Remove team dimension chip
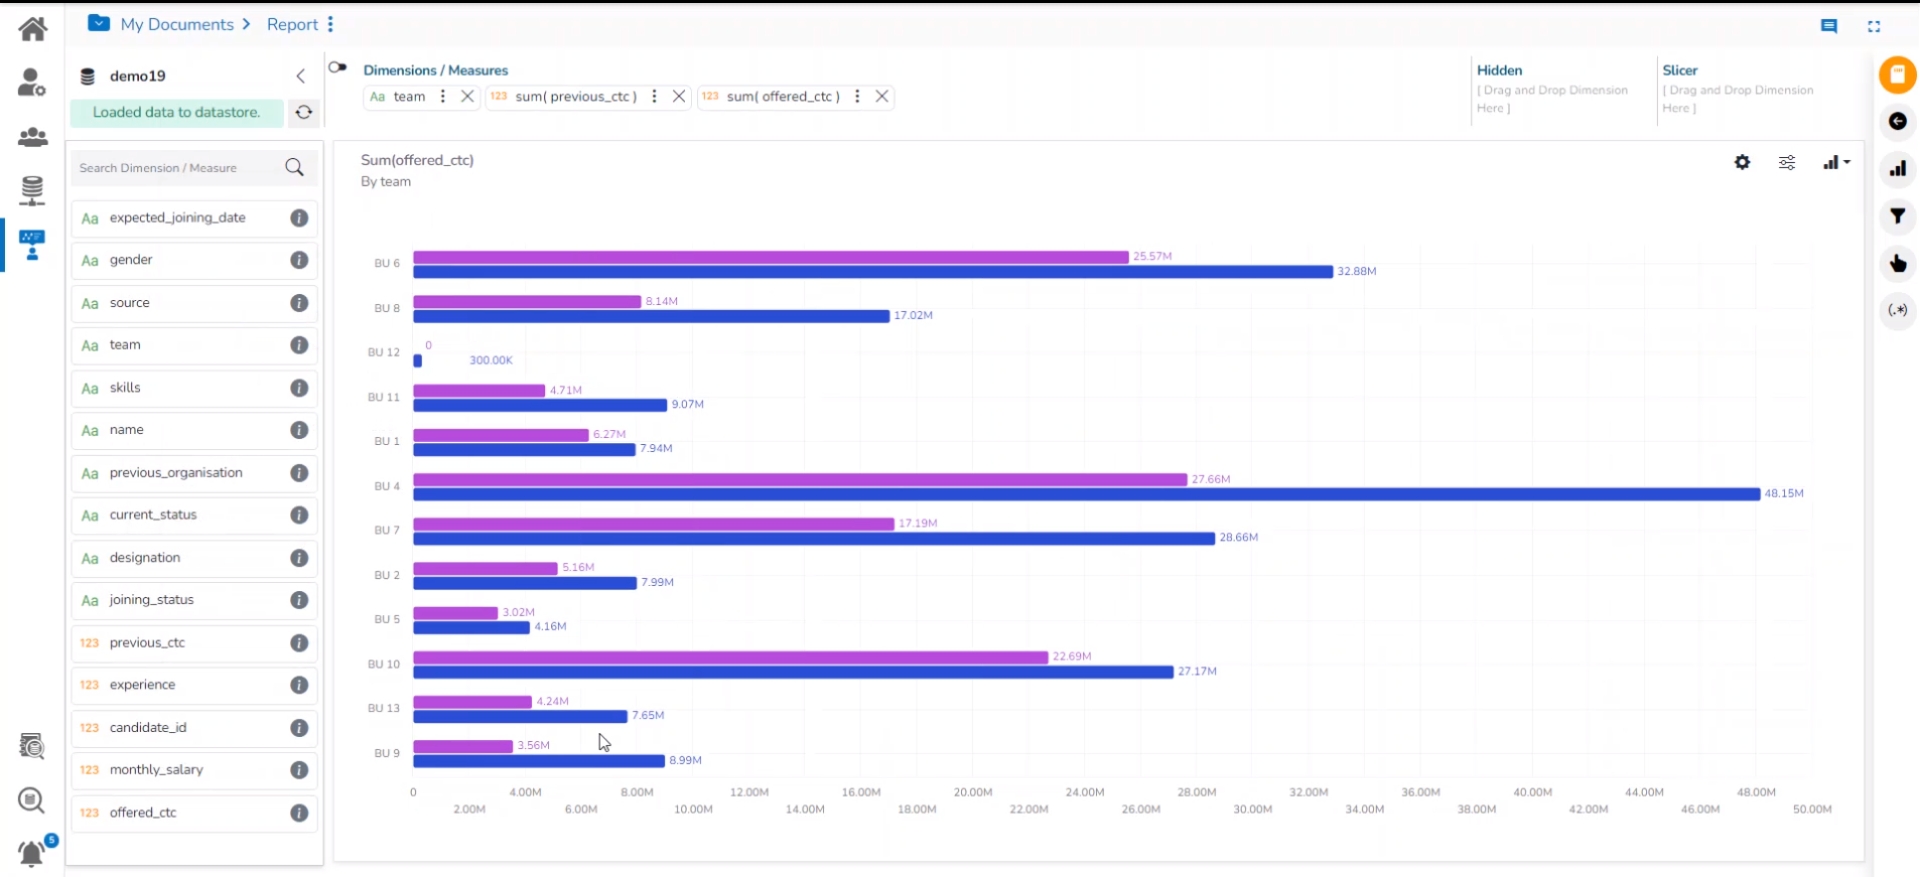Image resolution: width=1920 pixels, height=877 pixels. pos(467,96)
